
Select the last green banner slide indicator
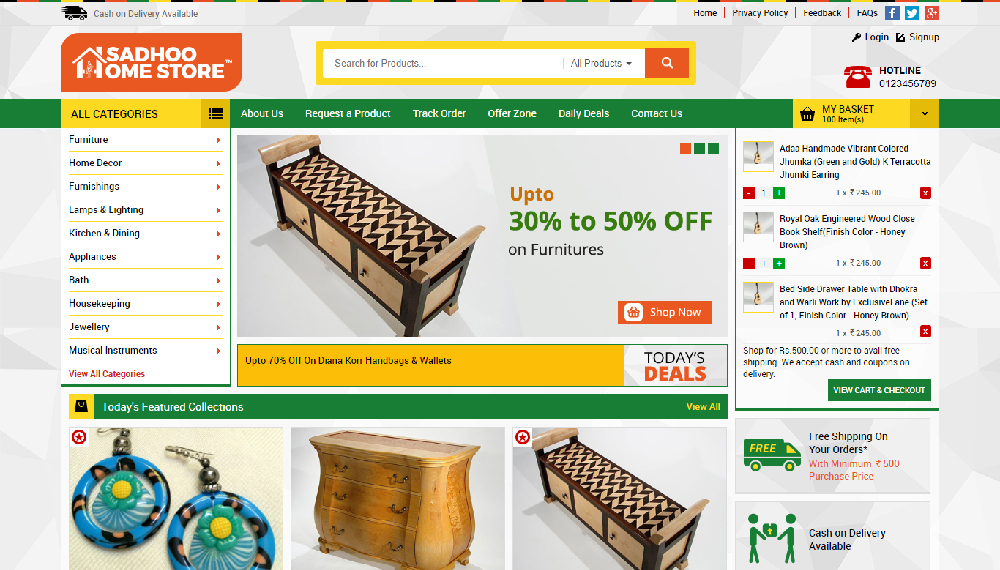coord(714,149)
